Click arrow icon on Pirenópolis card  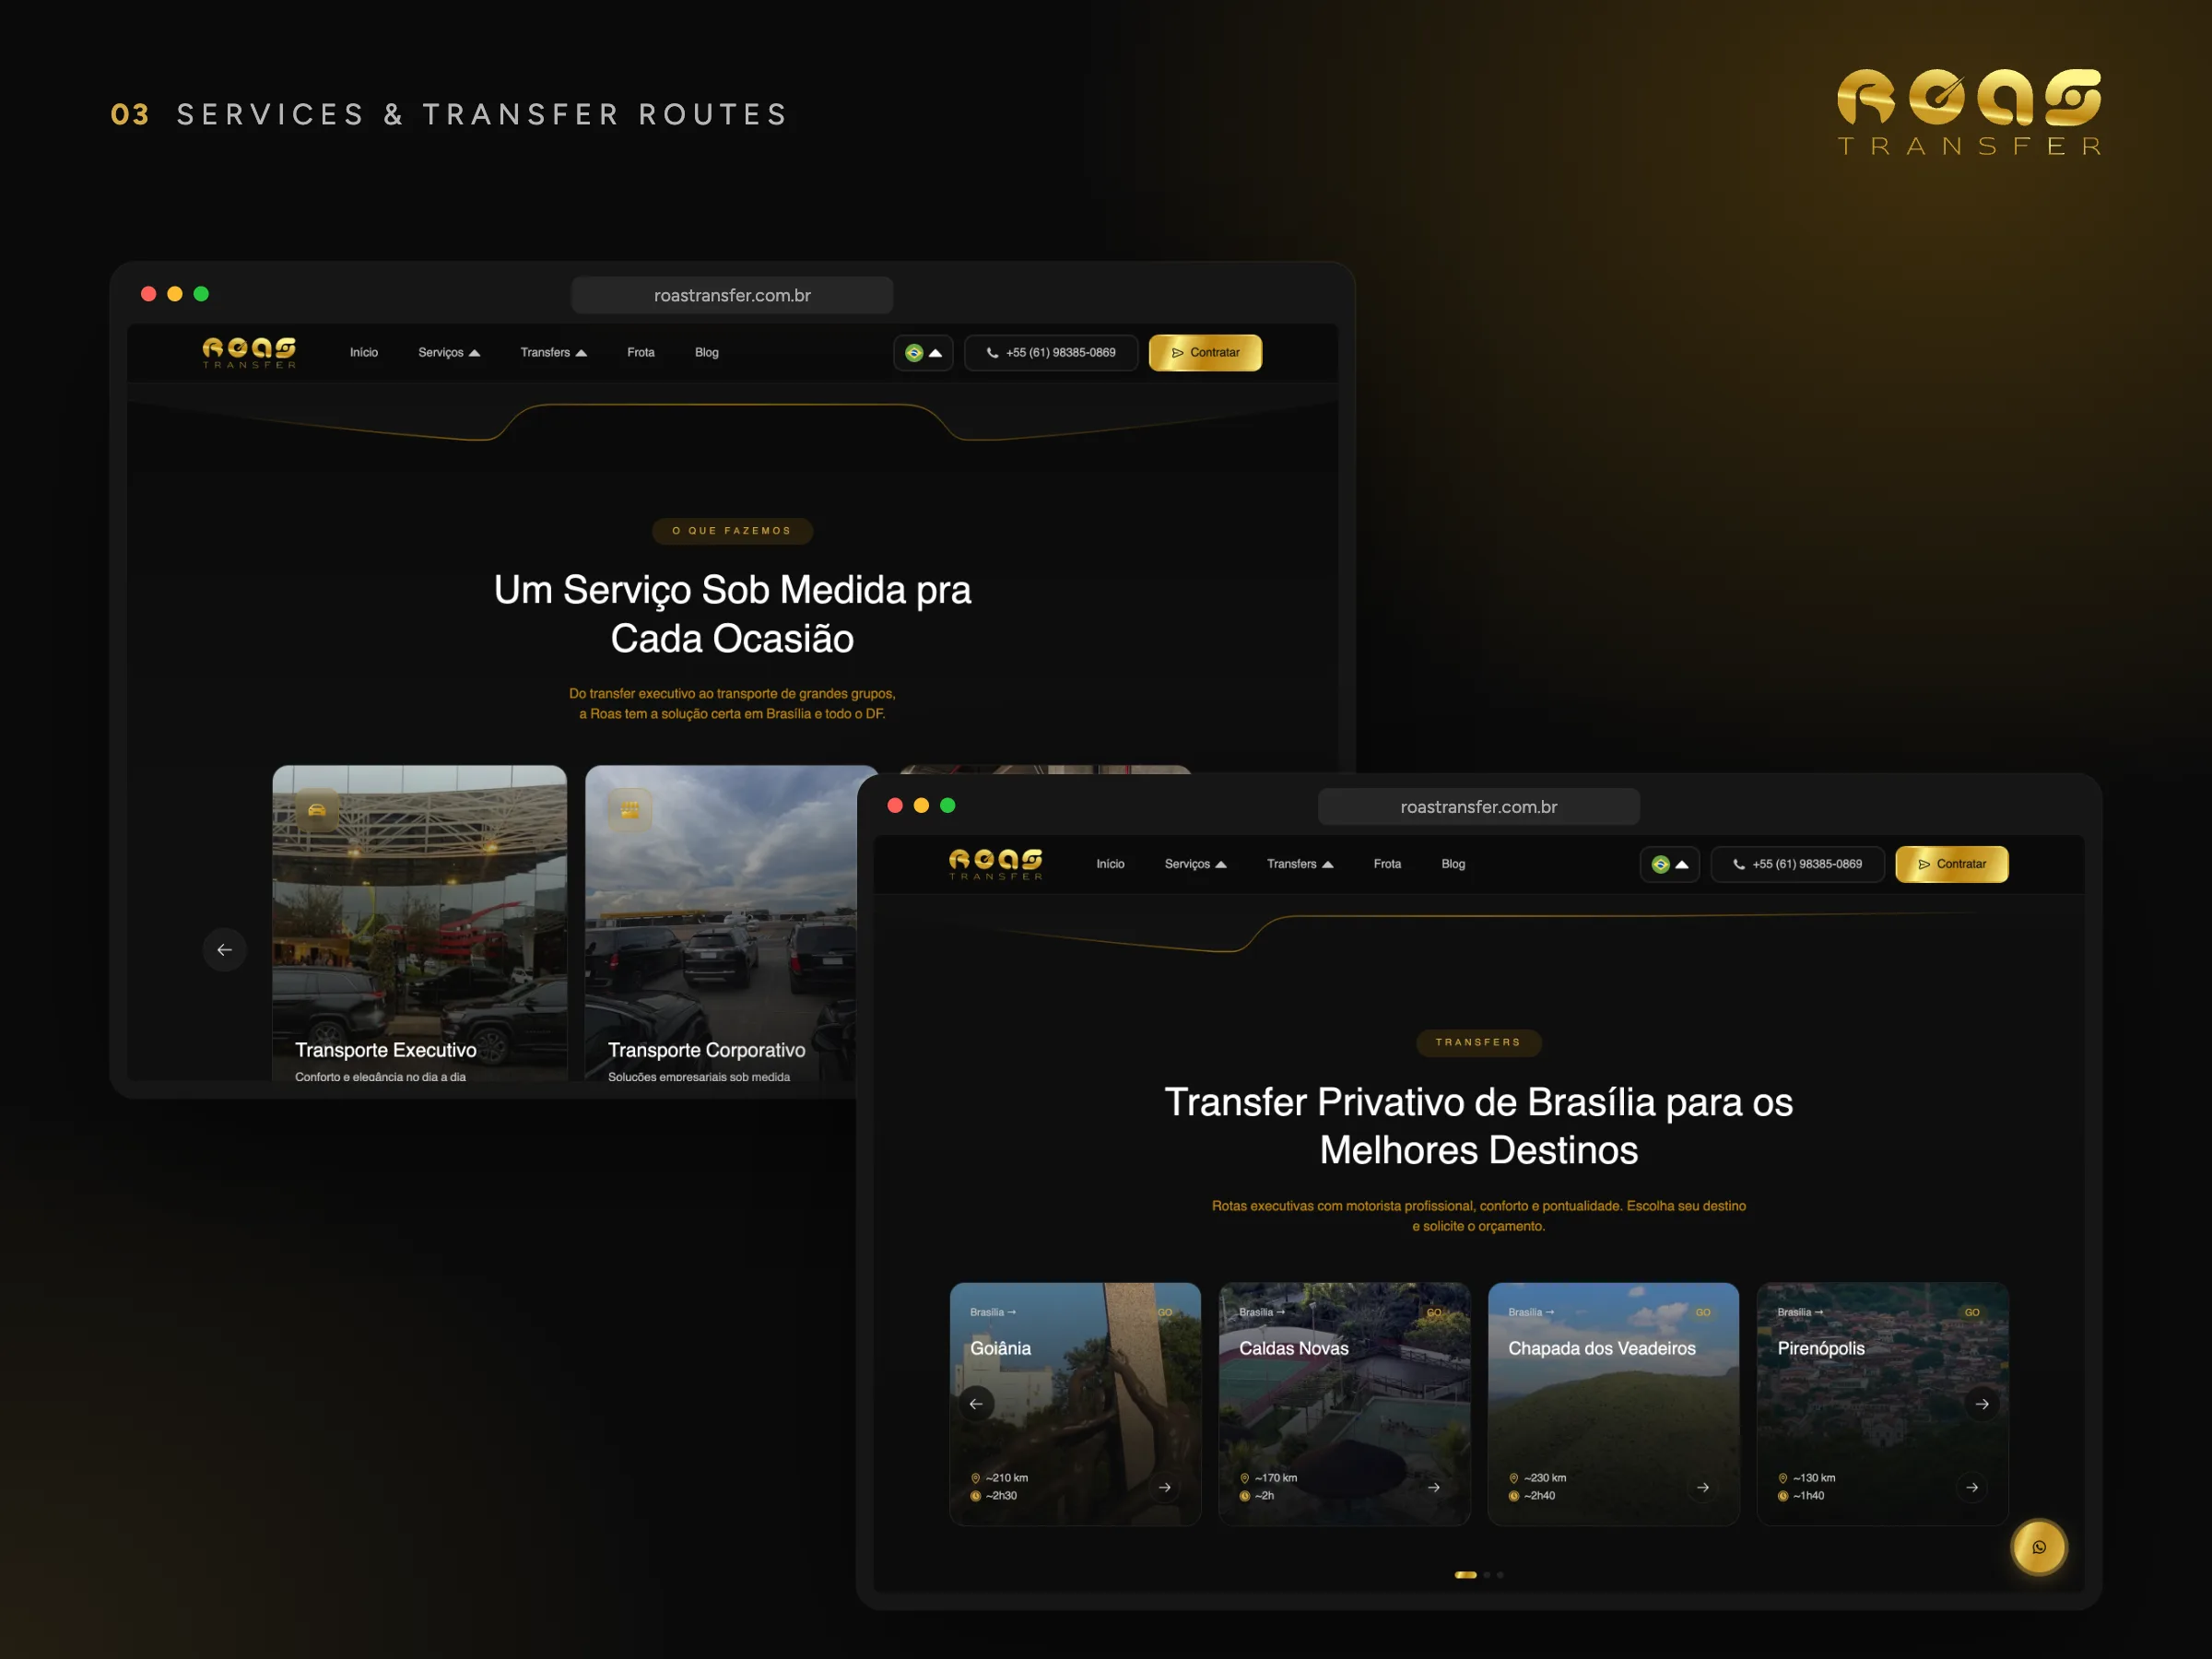(x=1972, y=1487)
